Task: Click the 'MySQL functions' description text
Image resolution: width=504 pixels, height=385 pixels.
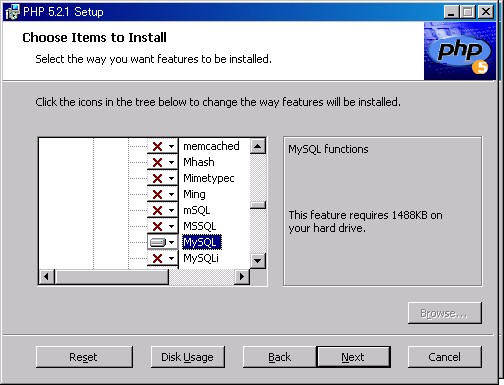Action: point(328,149)
